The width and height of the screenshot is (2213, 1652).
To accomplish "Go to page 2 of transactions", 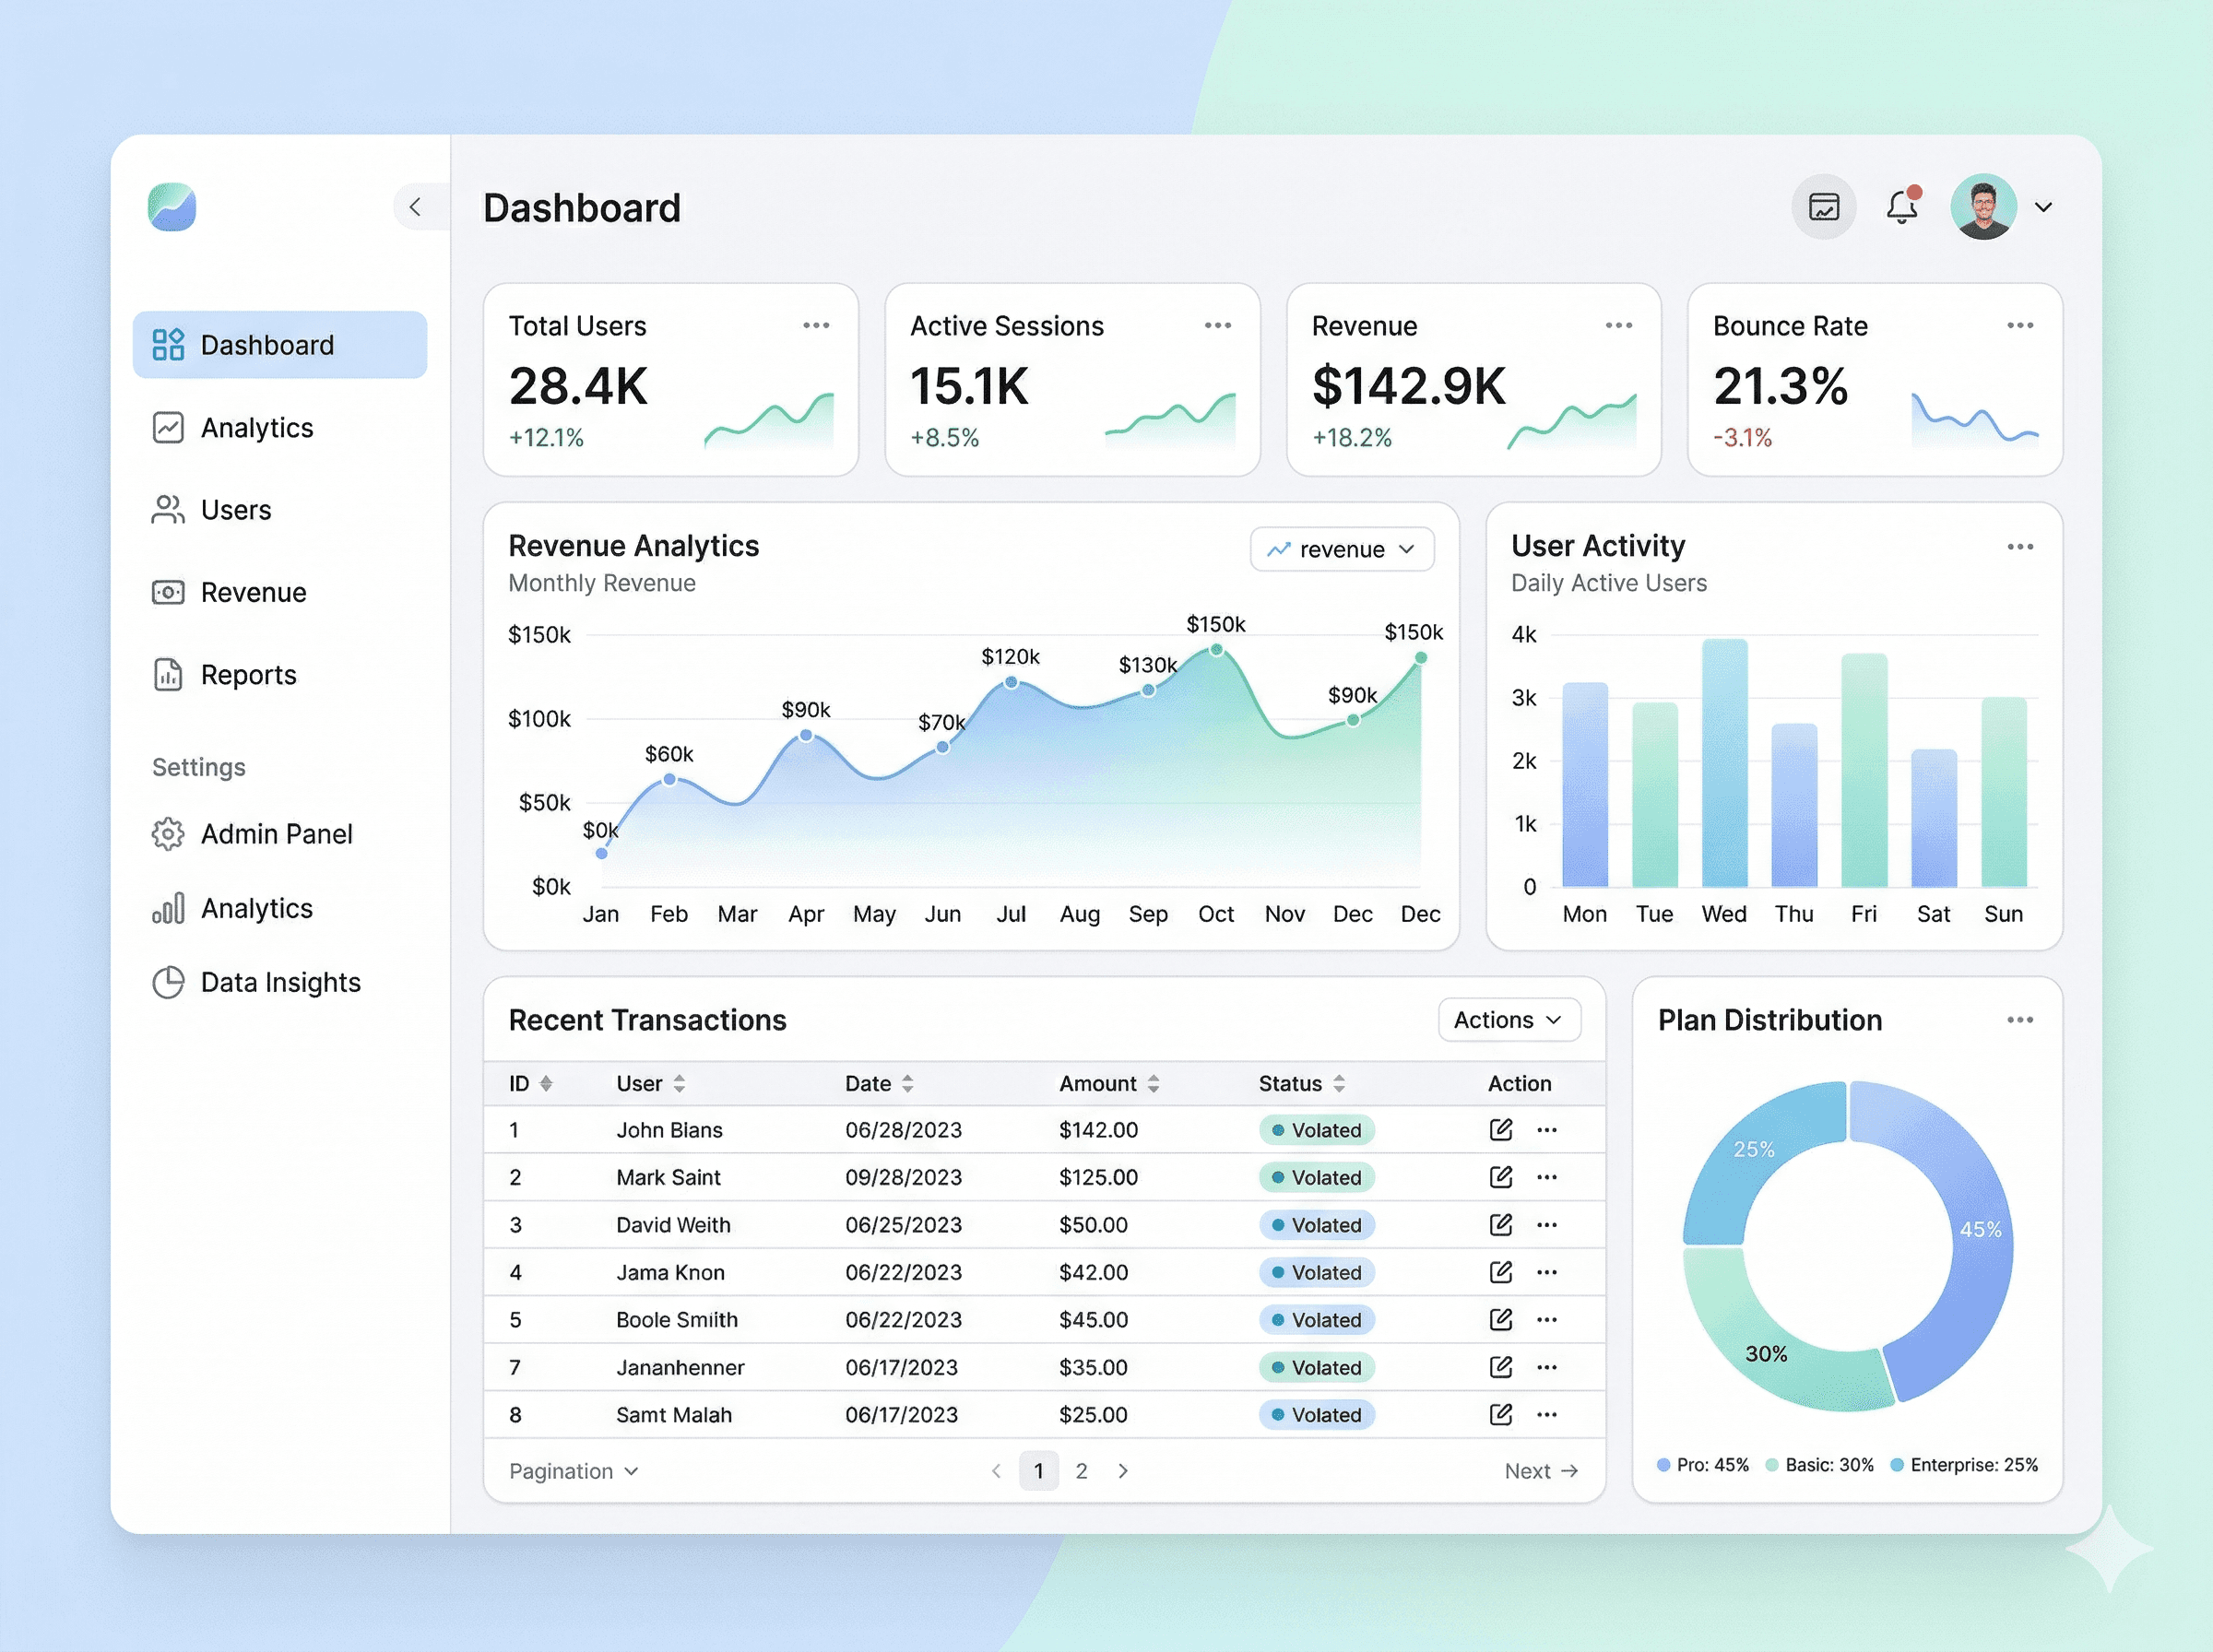I will point(1081,1471).
